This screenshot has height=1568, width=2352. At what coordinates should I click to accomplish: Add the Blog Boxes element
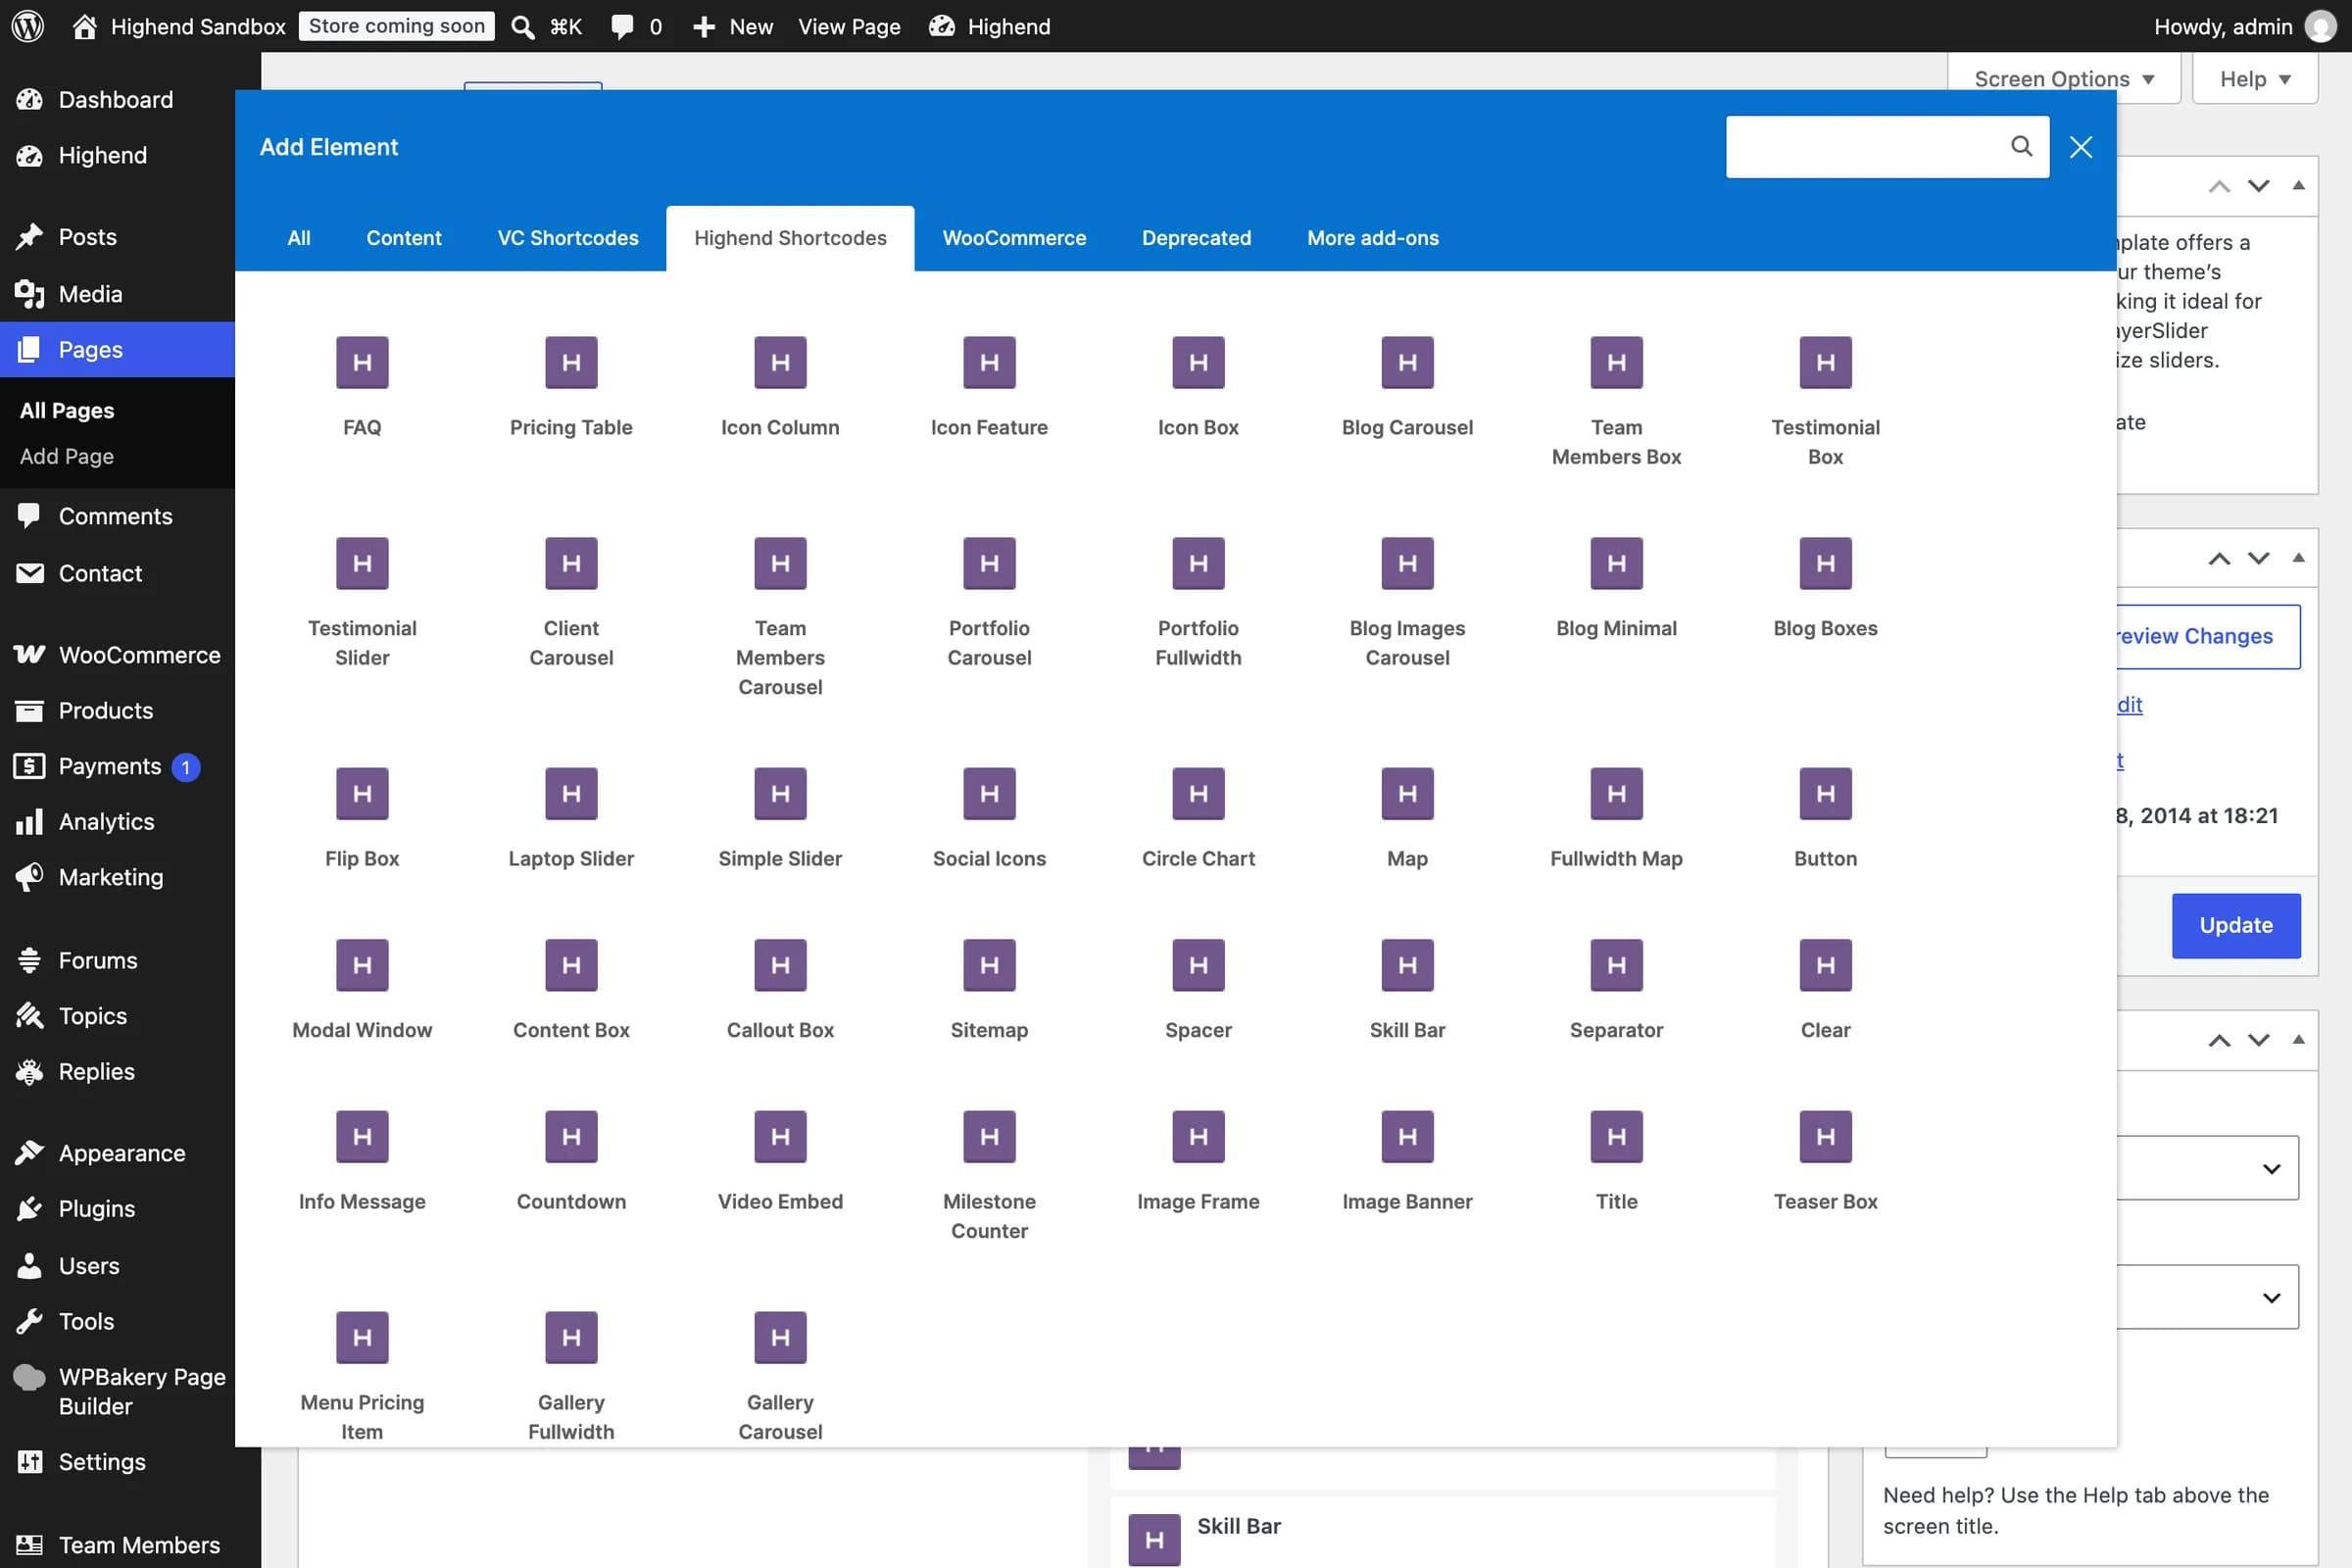tap(1825, 589)
